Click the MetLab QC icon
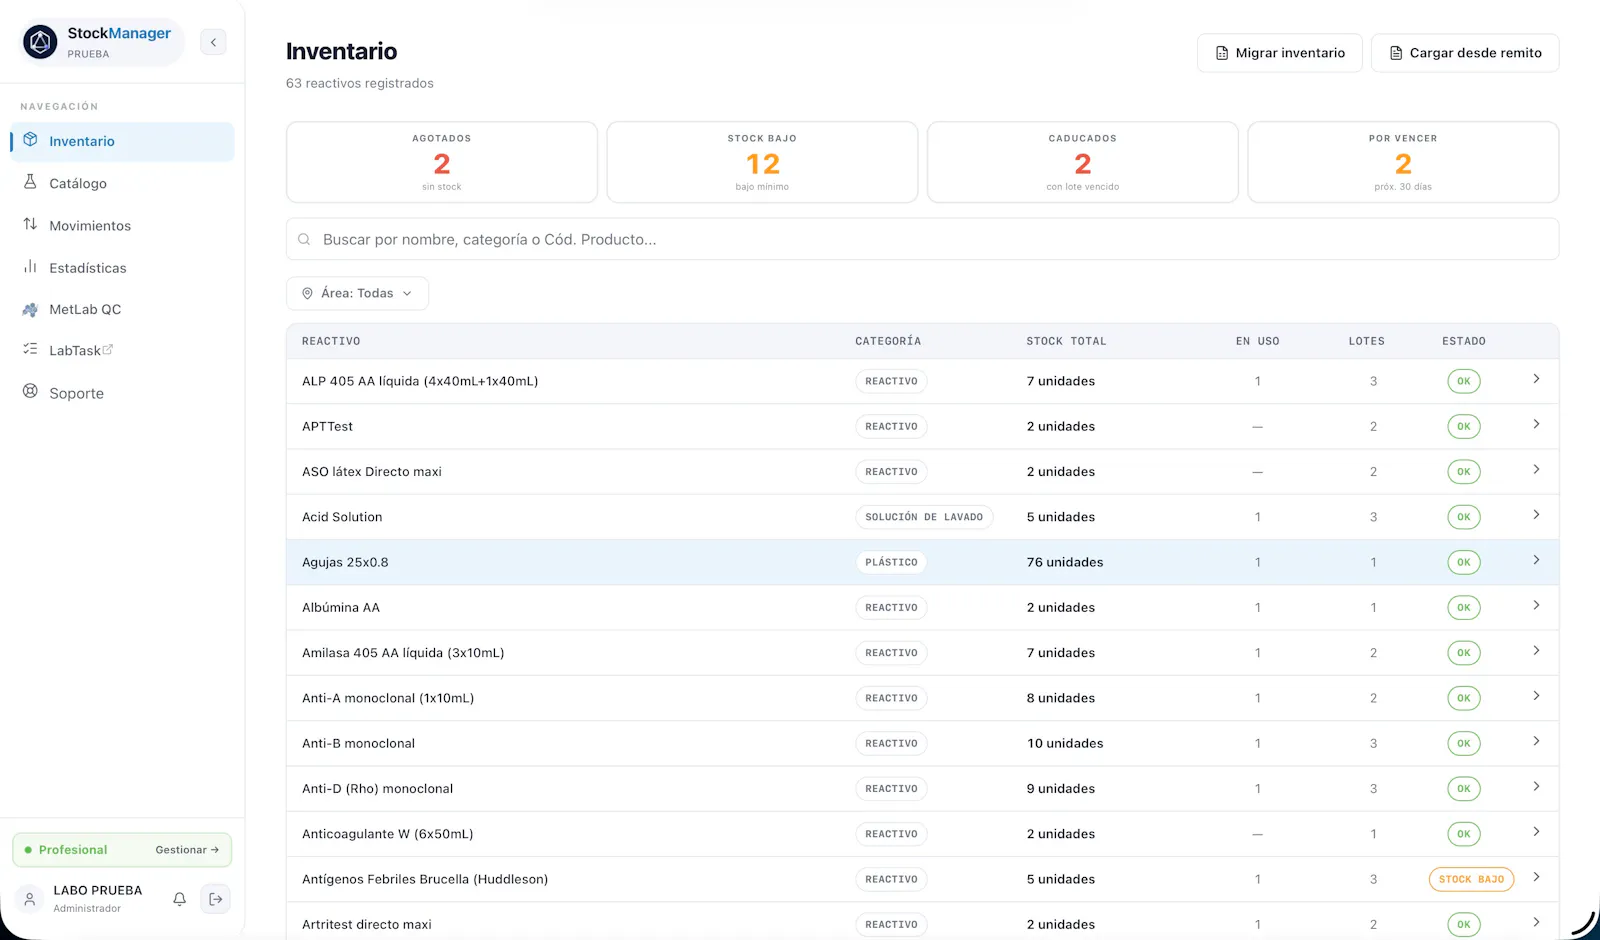The height and width of the screenshot is (940, 1600). pos(30,309)
